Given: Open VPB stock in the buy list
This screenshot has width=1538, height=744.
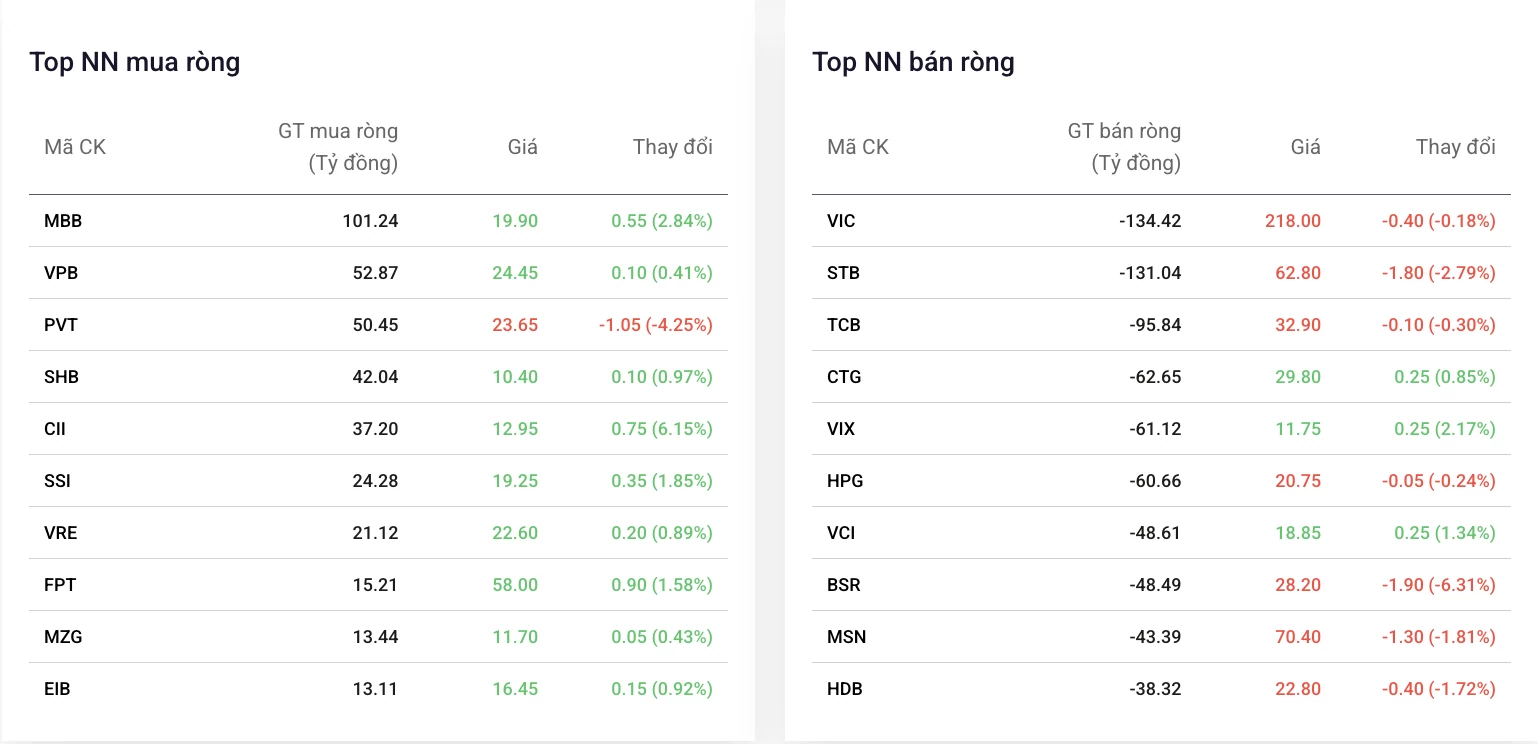Looking at the screenshot, I should click(61, 273).
